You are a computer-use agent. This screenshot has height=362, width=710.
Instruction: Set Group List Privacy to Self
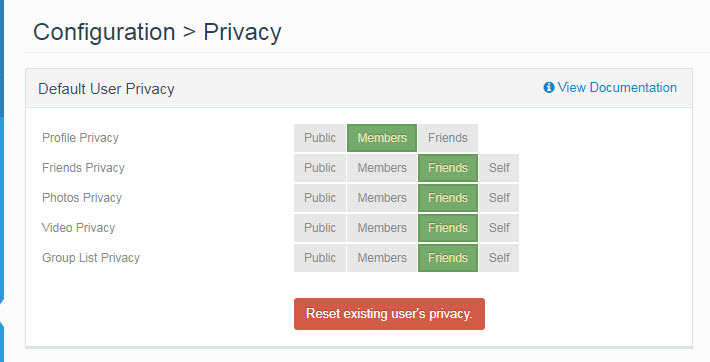point(499,258)
